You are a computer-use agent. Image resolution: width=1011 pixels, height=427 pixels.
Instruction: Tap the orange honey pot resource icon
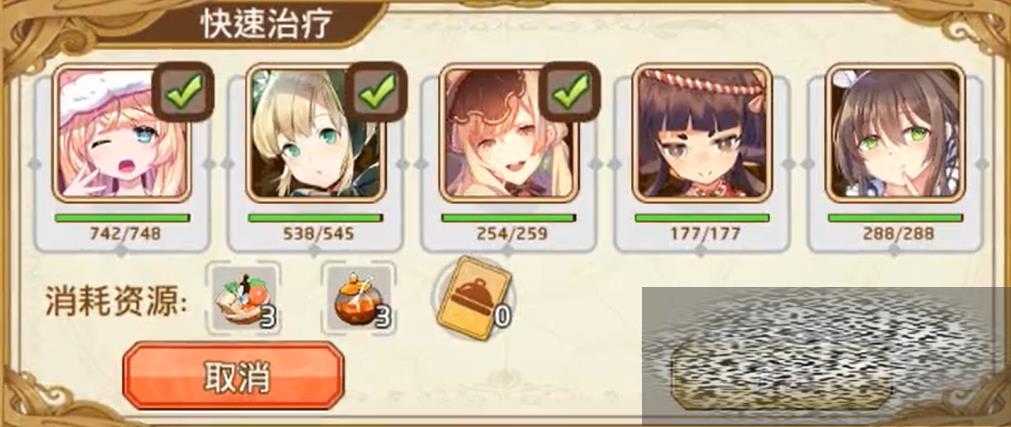coord(359,299)
